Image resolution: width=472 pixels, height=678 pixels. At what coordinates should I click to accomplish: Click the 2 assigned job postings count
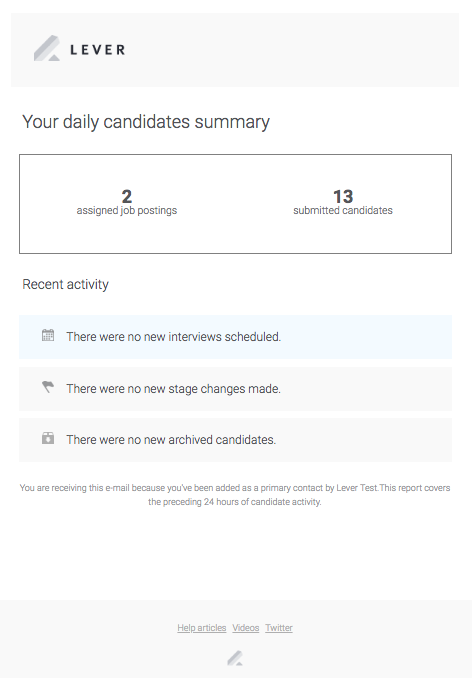(x=127, y=196)
